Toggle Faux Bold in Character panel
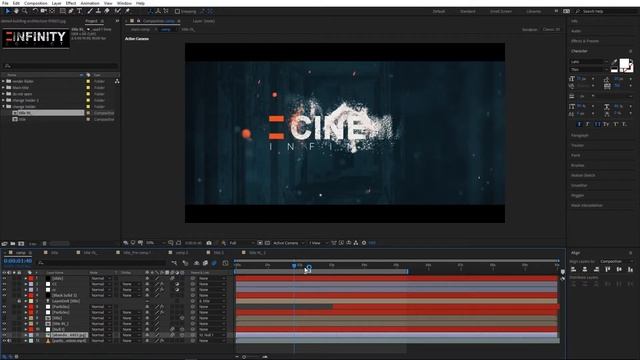This screenshot has height=360, width=640. pos(579,124)
